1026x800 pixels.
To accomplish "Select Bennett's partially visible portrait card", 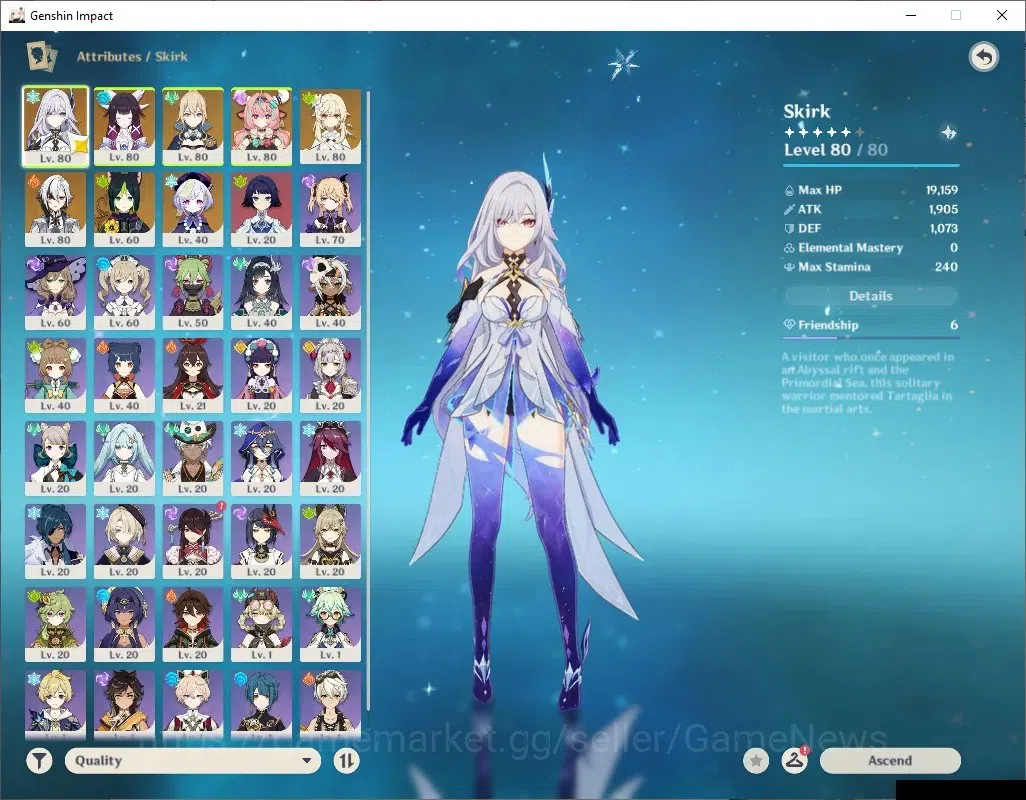I will pos(330,703).
